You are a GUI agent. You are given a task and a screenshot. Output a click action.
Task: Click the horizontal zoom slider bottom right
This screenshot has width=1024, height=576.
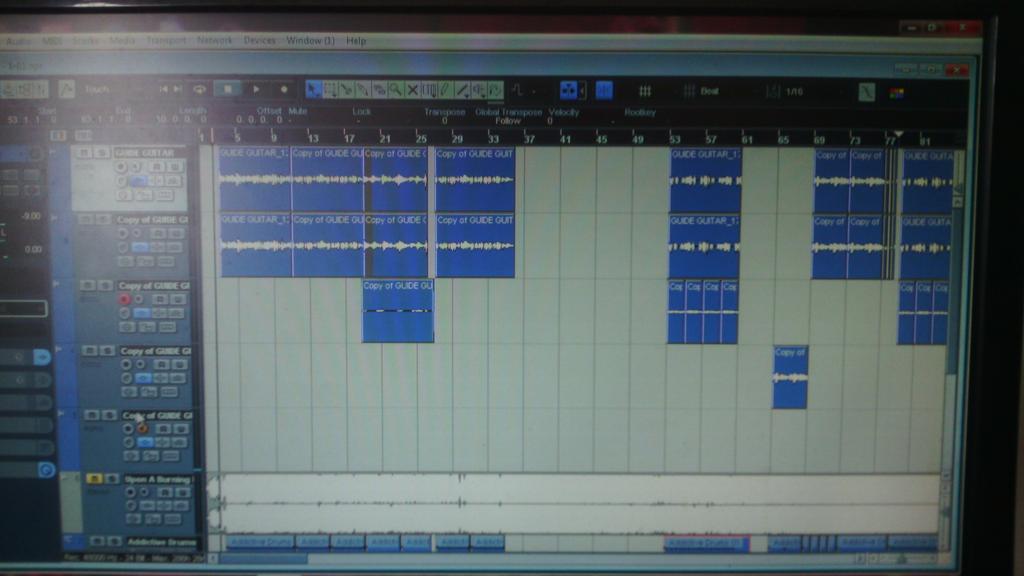[x=903, y=560]
